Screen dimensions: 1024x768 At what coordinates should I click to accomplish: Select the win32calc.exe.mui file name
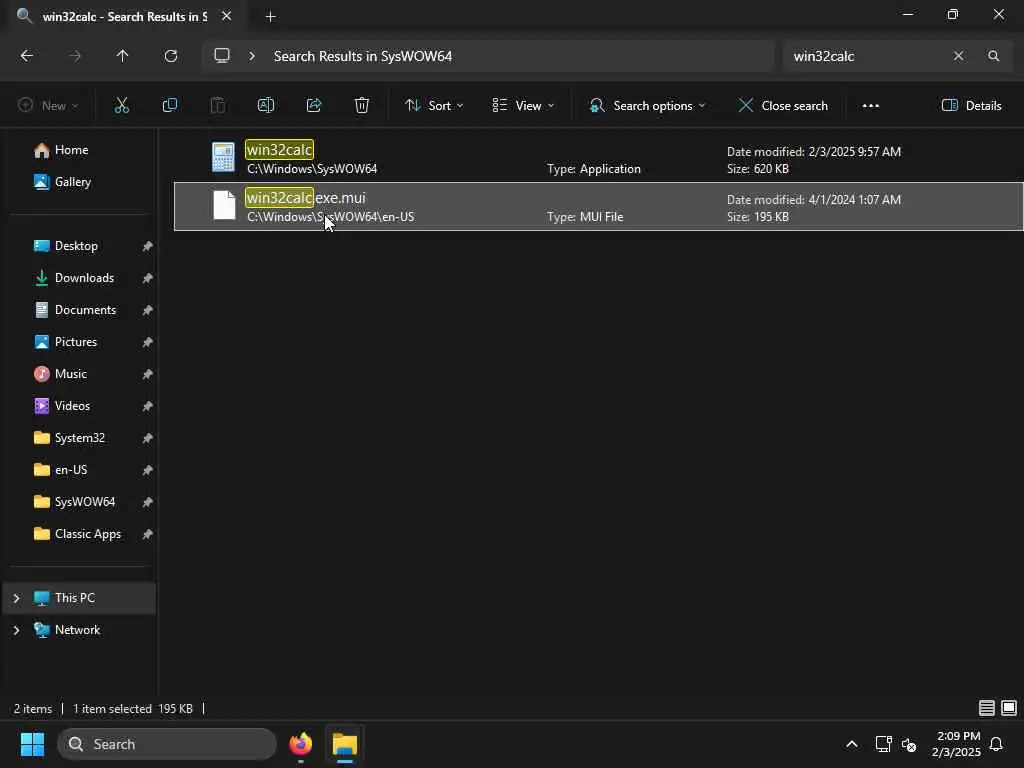click(306, 197)
